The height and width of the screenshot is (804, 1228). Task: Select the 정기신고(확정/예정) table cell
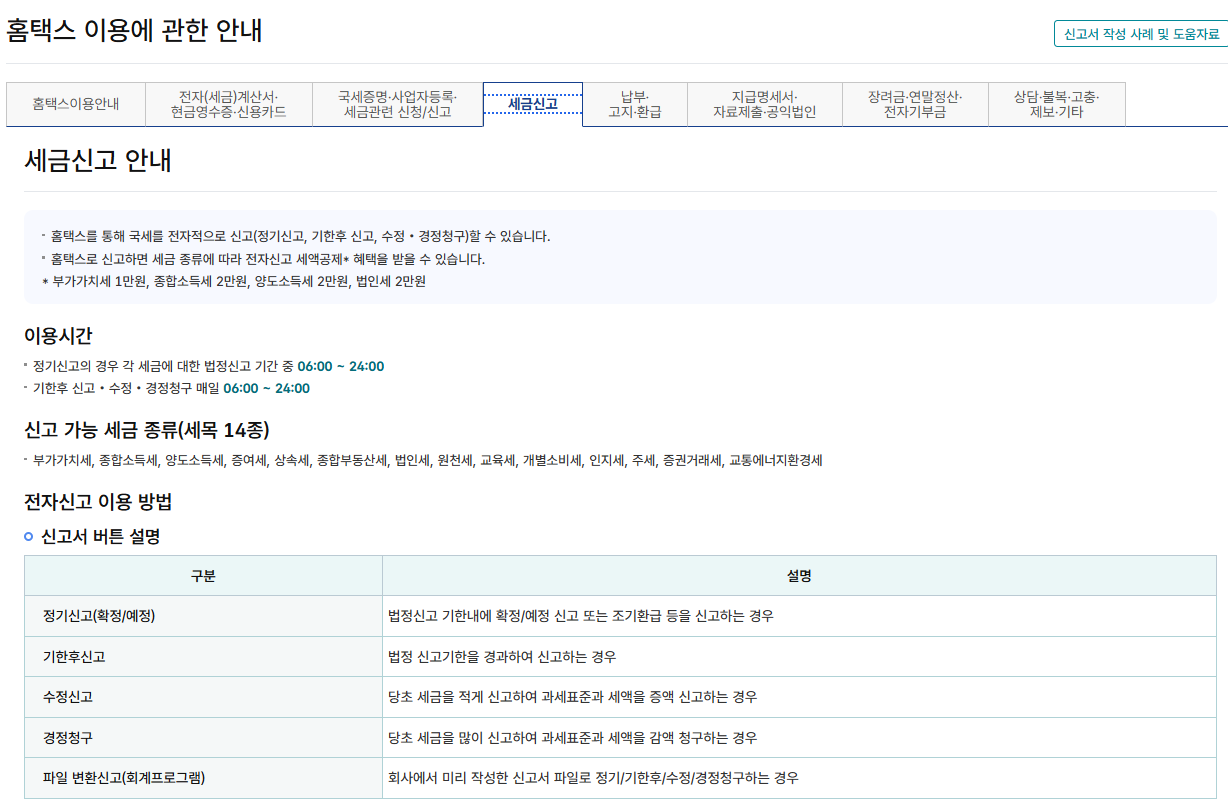click(203, 616)
